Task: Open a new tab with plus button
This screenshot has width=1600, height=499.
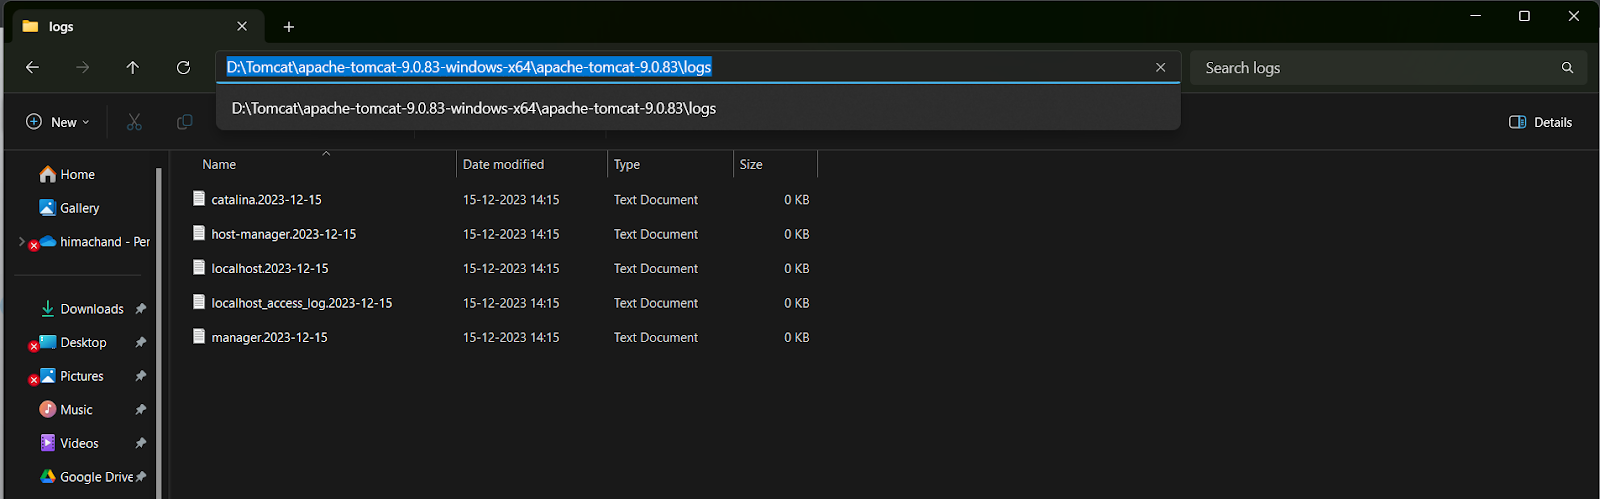Action: coord(289,27)
